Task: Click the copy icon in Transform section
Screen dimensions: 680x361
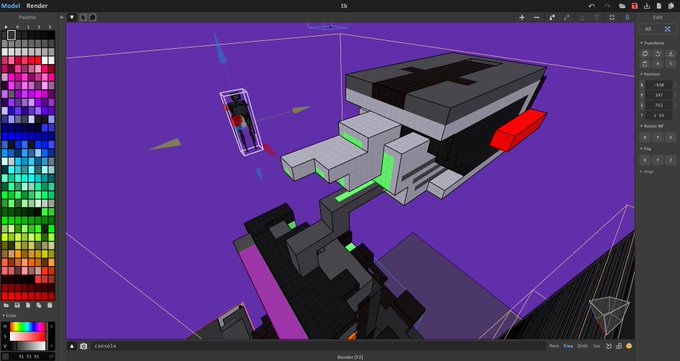Action: tap(645, 54)
